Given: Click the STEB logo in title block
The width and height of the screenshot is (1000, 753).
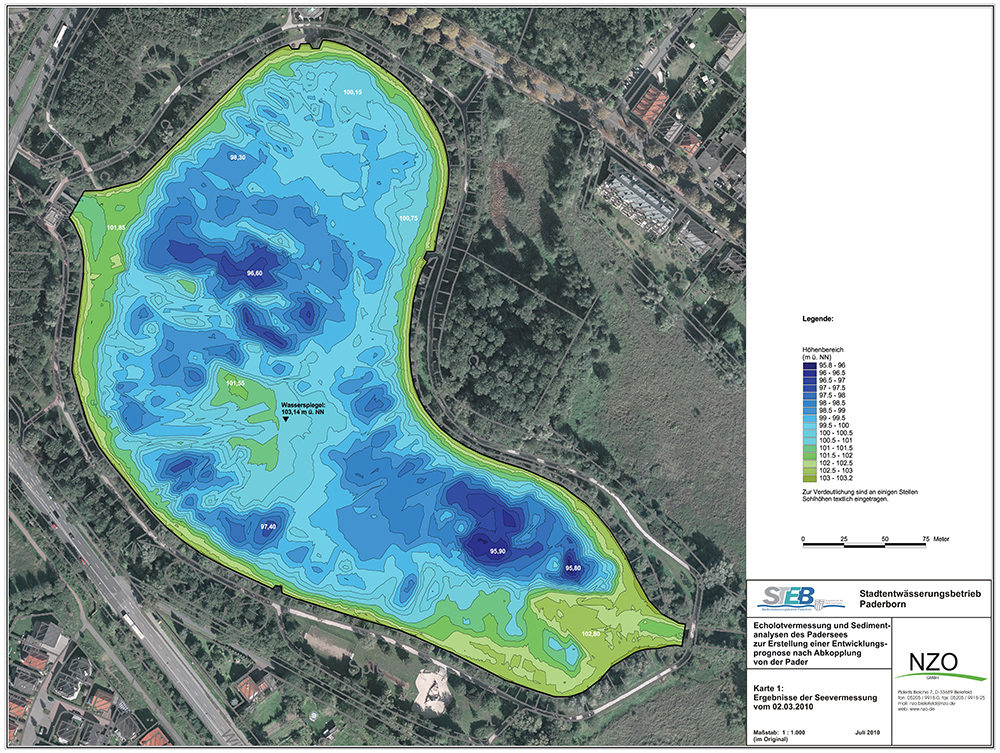Looking at the screenshot, I should 785,597.
